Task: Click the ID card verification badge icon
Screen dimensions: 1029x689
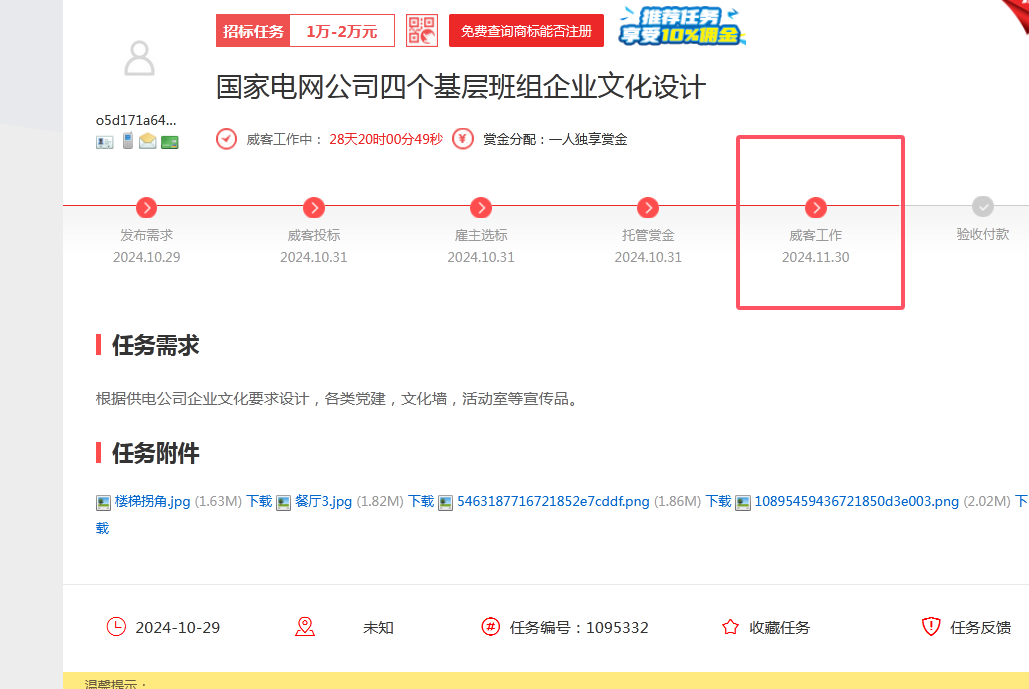Action: pos(104,142)
